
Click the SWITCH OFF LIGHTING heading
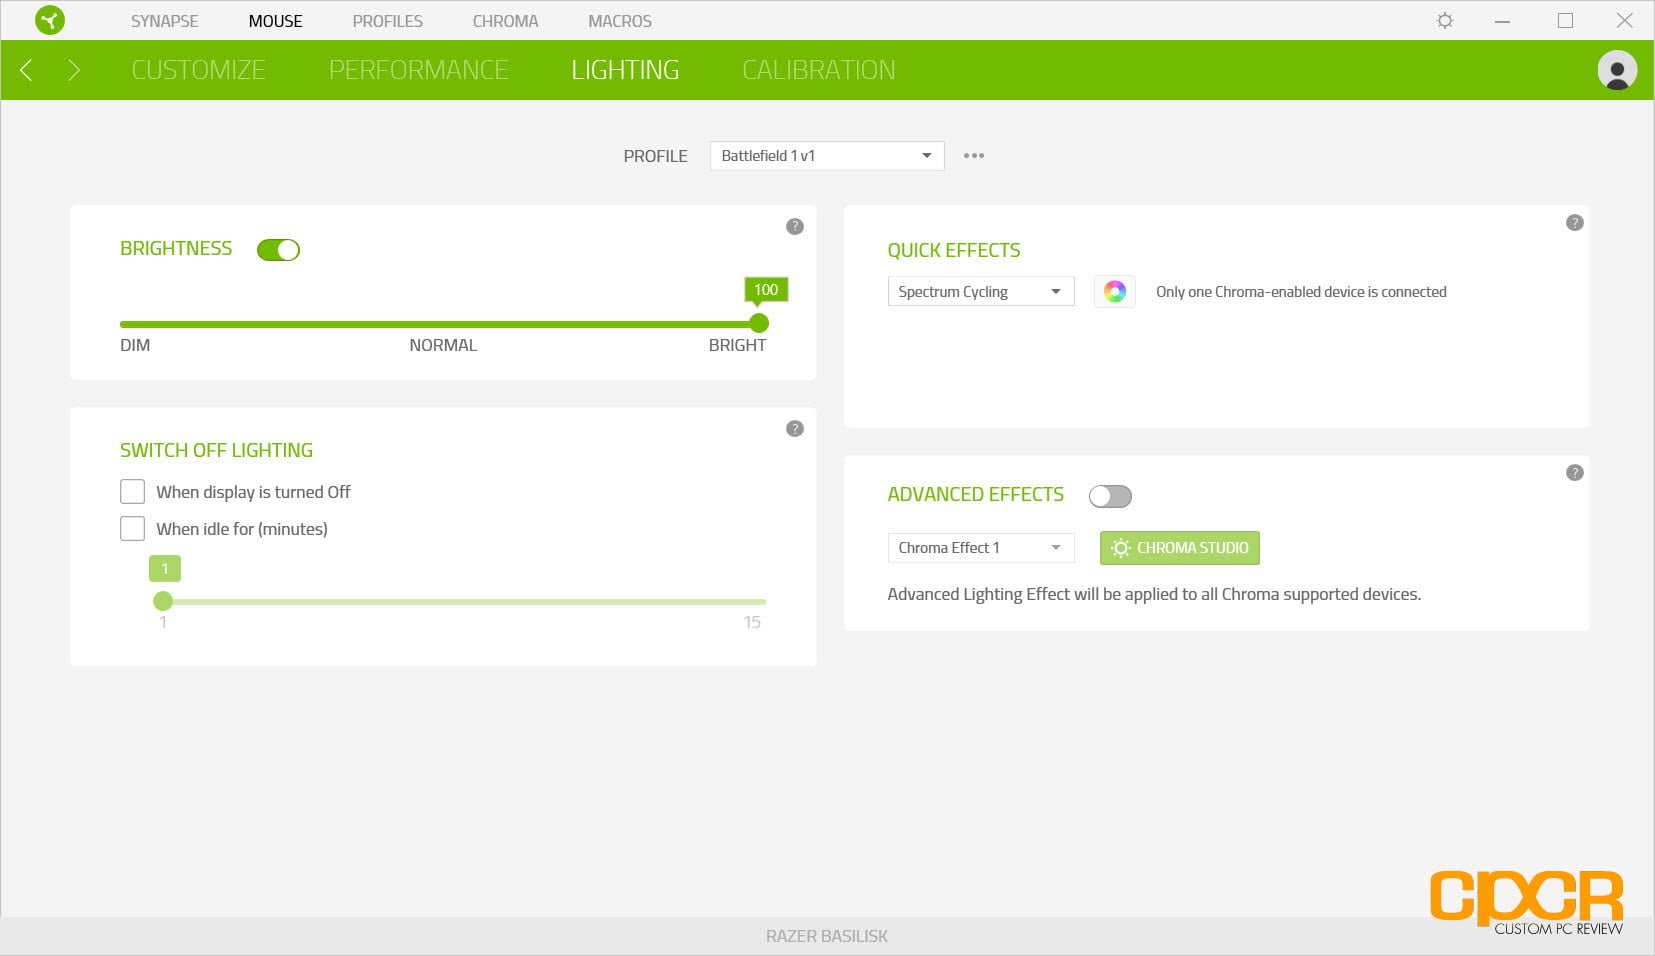pos(216,450)
